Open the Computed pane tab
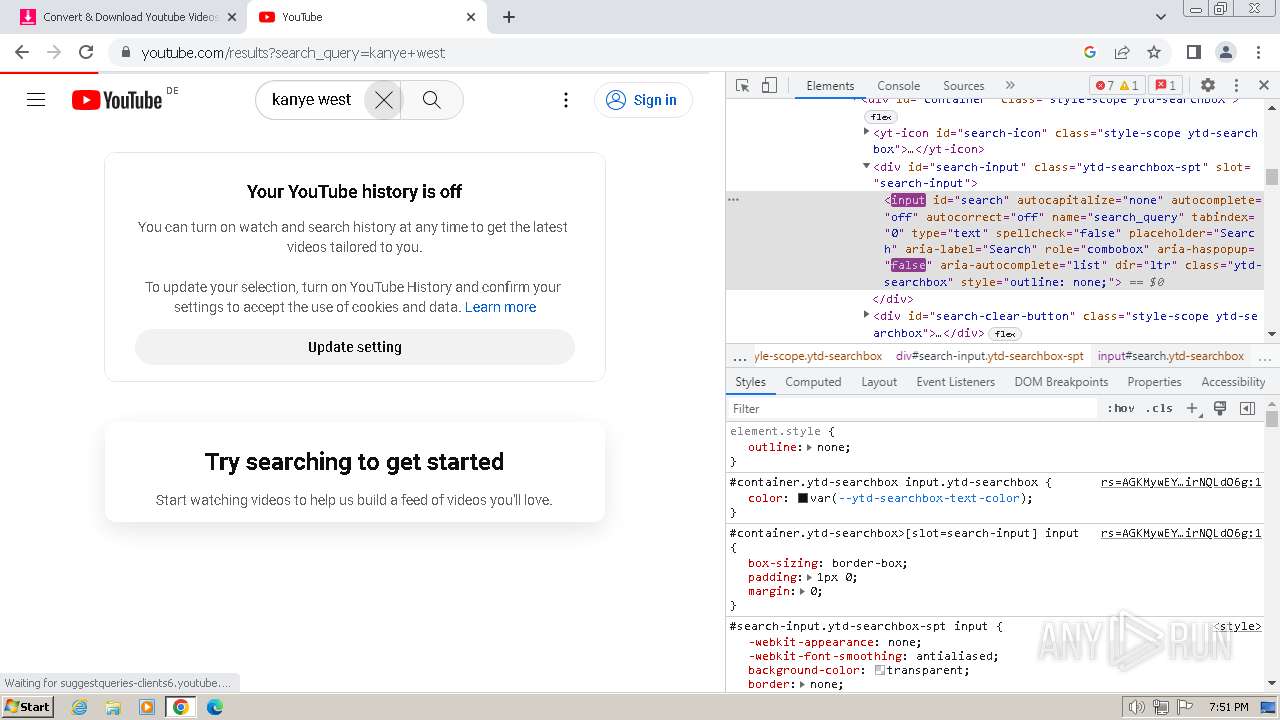Screen dimensions: 1280x720 pos(813,382)
